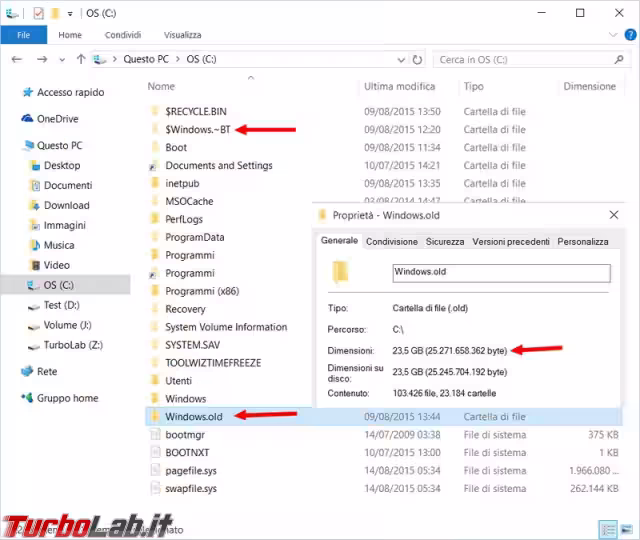This screenshot has height=540, width=640.
Task: Switch to the Condividi ribbon tab
Action: point(123,35)
